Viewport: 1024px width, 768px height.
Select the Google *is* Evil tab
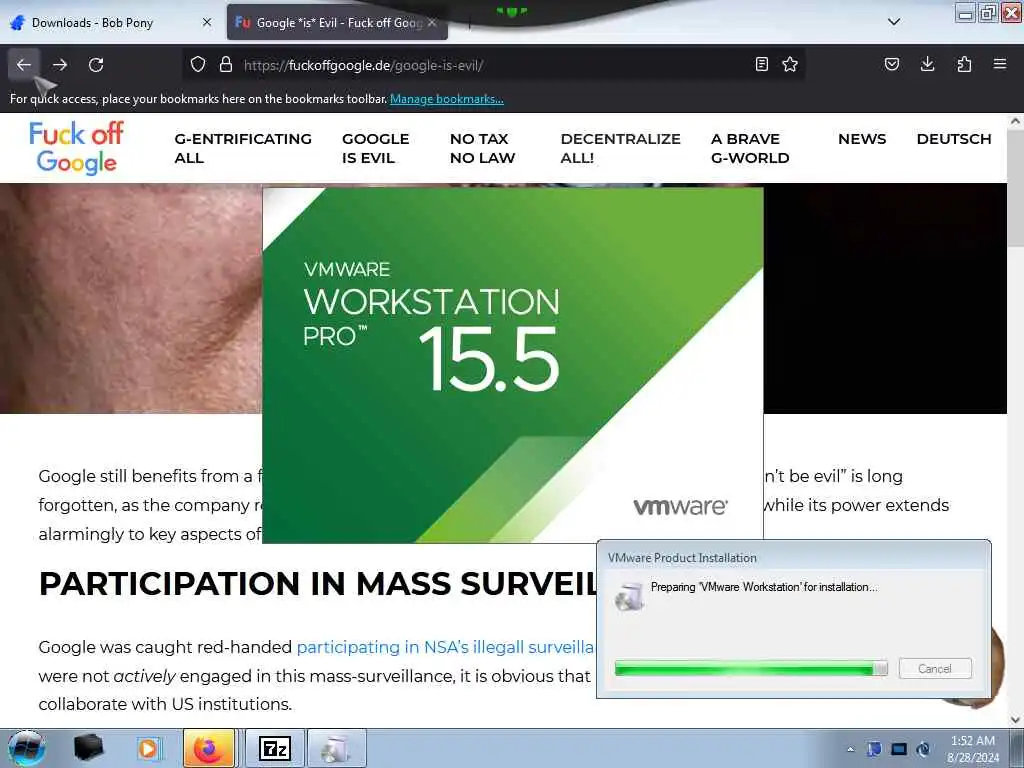pos(337,22)
